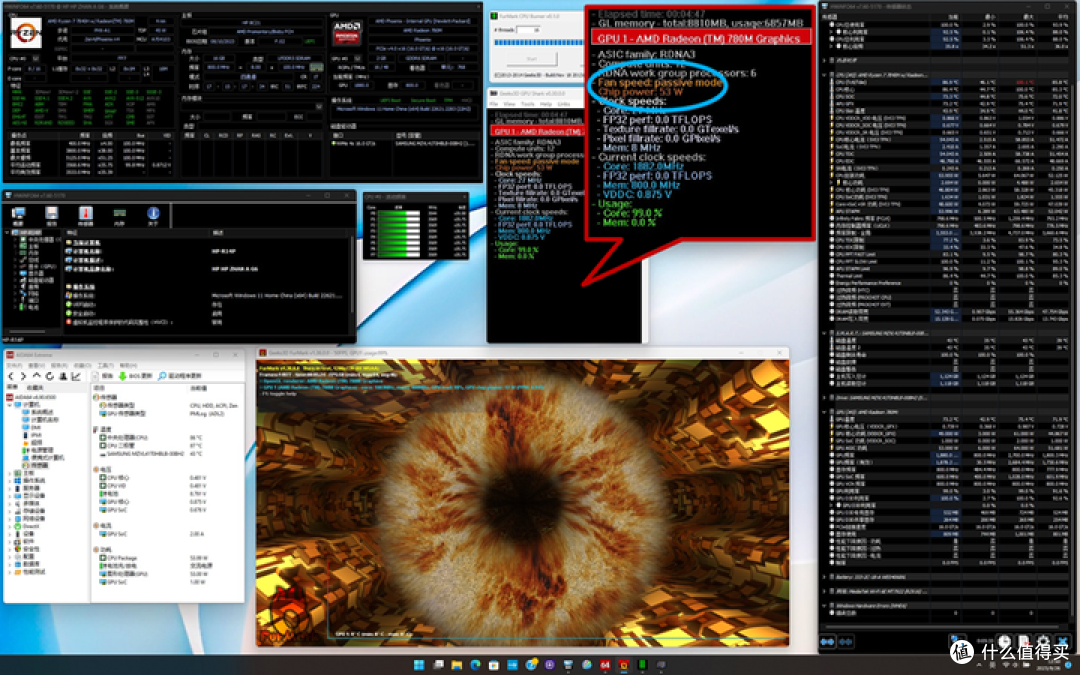Viewport: 1080px width, 675px height.
Task: Click the up-level arrow in the AIDA64 toolbar
Action: point(37,376)
